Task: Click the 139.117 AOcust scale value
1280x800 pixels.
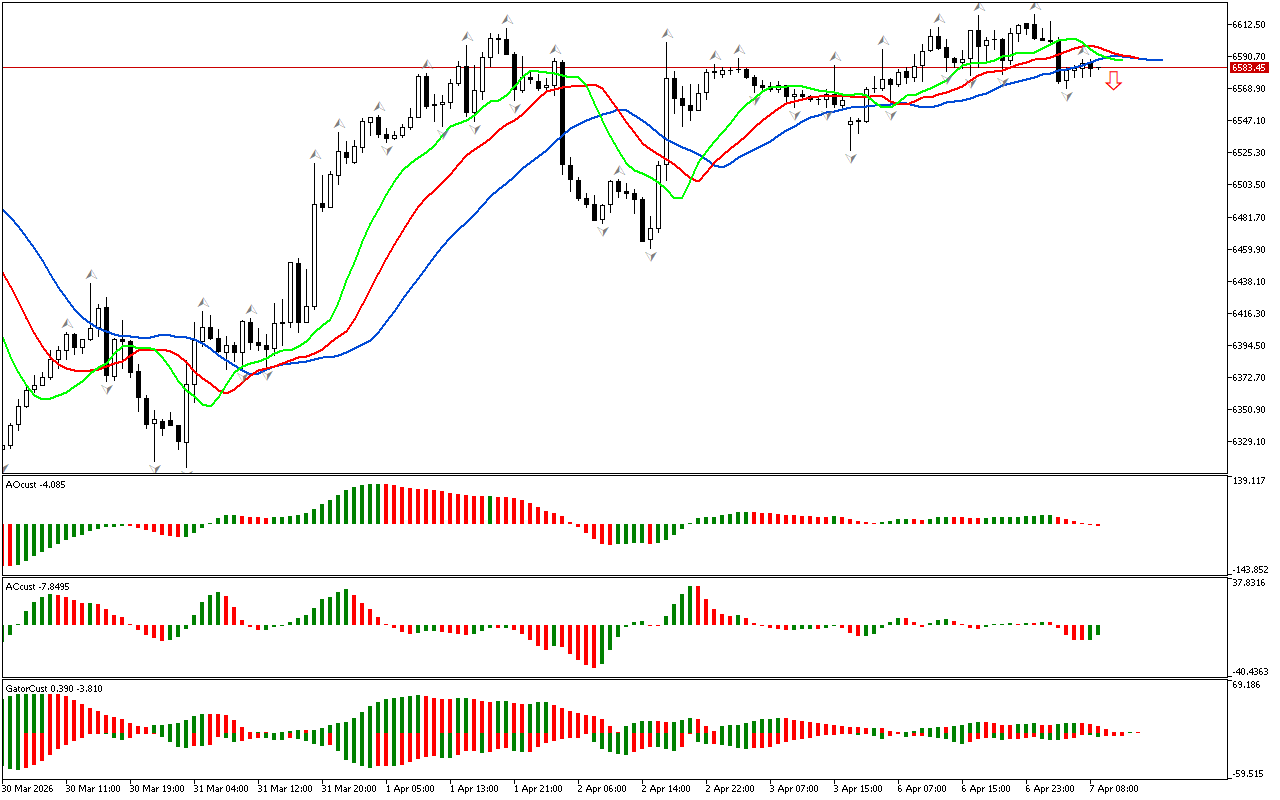Action: 1249,482
